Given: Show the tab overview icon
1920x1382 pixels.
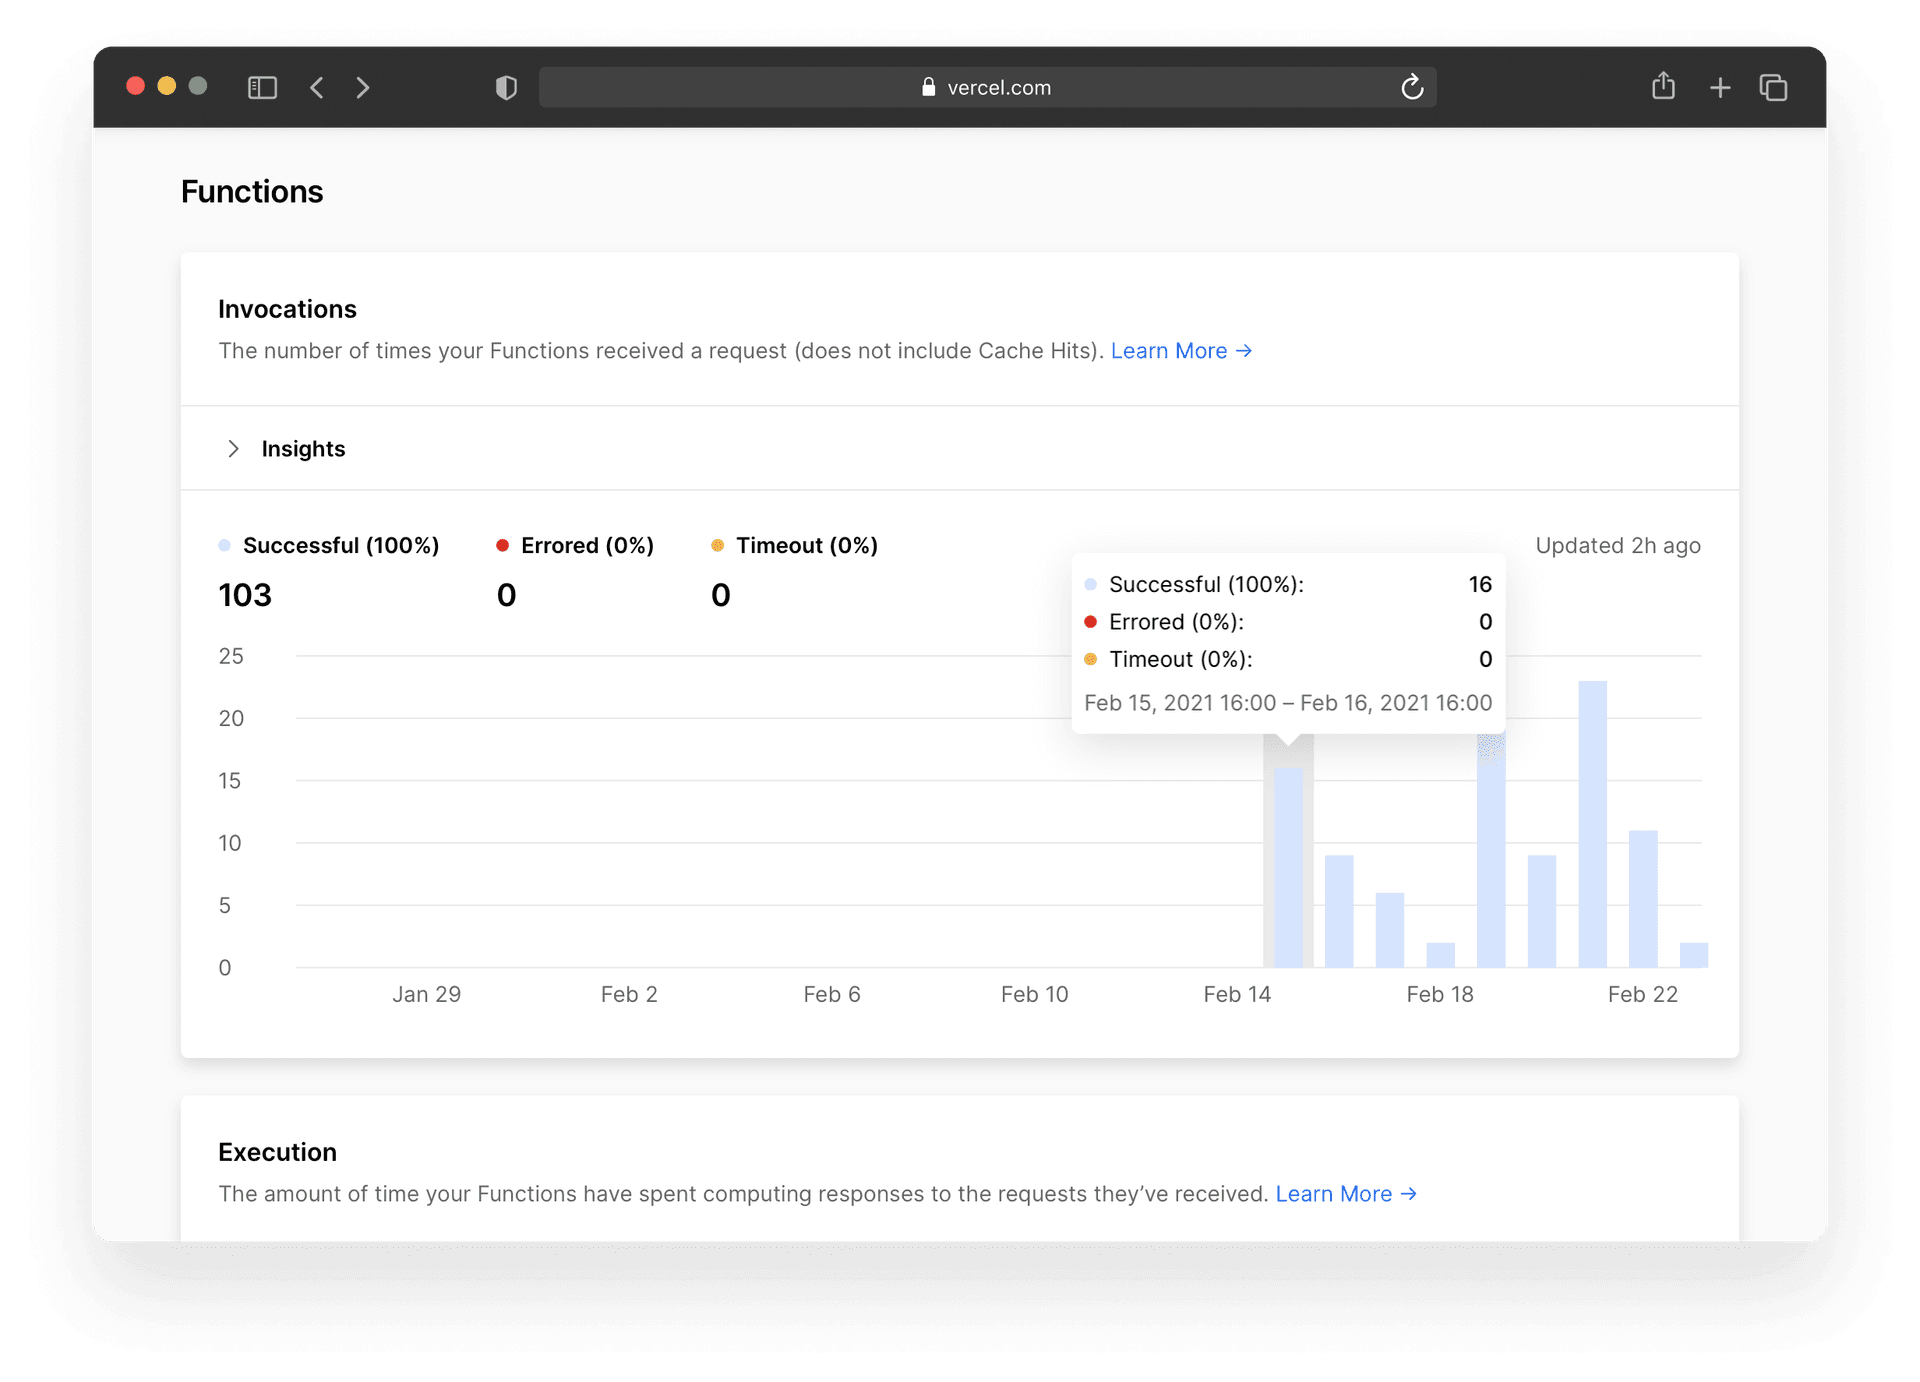Looking at the screenshot, I should click(1774, 88).
